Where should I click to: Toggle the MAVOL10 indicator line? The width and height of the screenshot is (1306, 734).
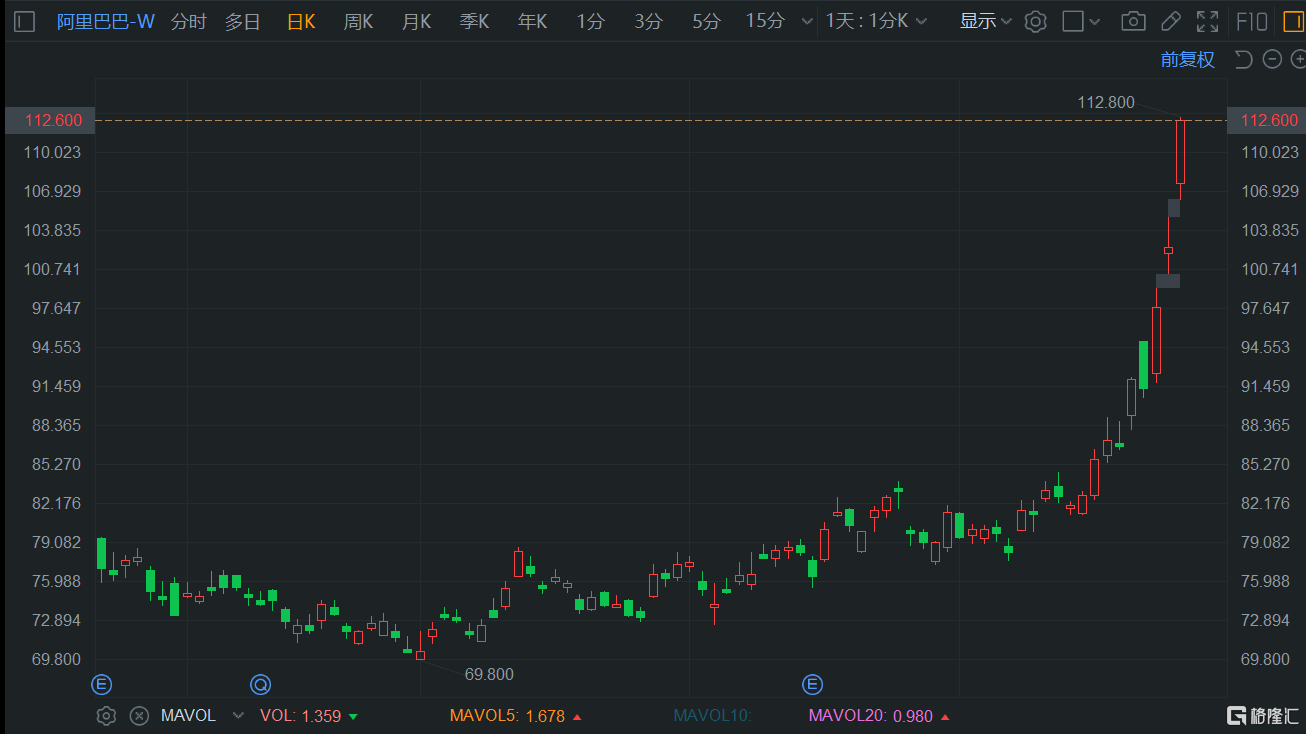[712, 715]
